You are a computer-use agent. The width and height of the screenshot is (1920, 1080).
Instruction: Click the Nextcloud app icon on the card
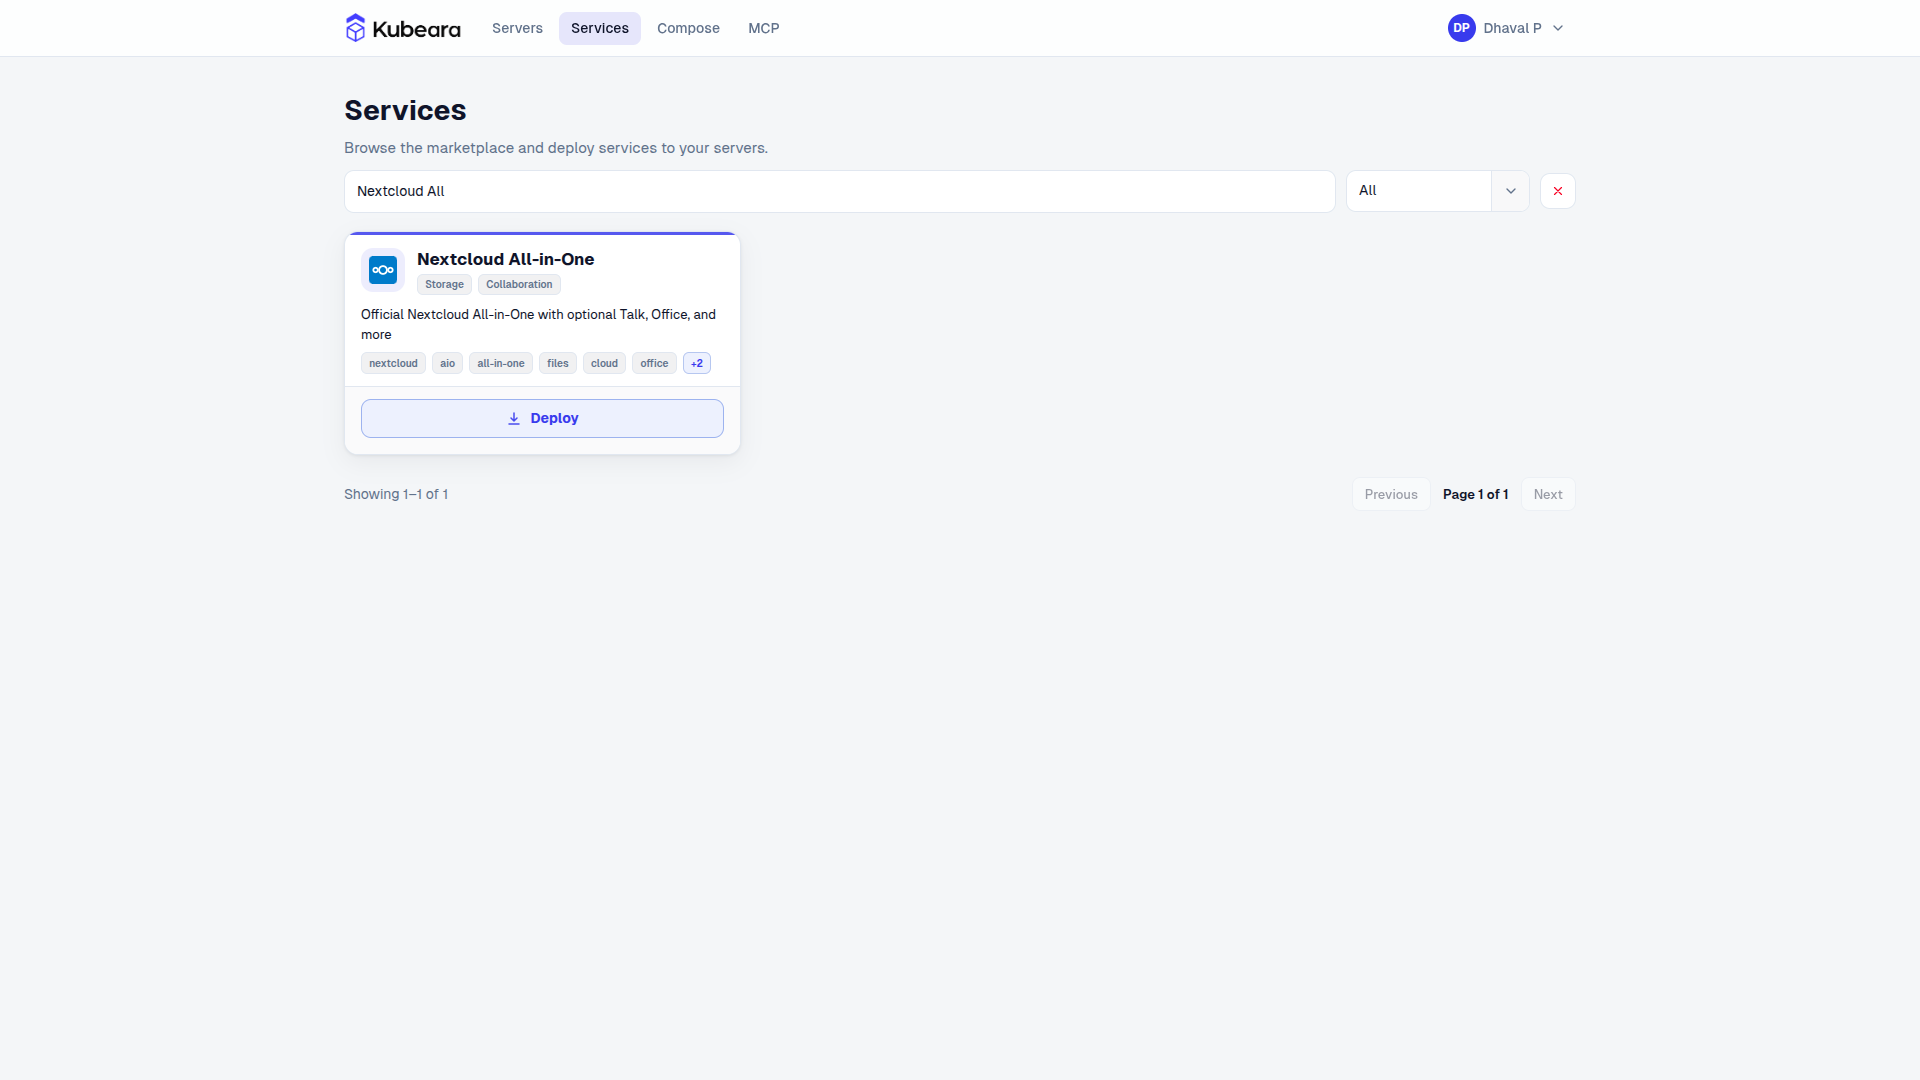tap(383, 270)
